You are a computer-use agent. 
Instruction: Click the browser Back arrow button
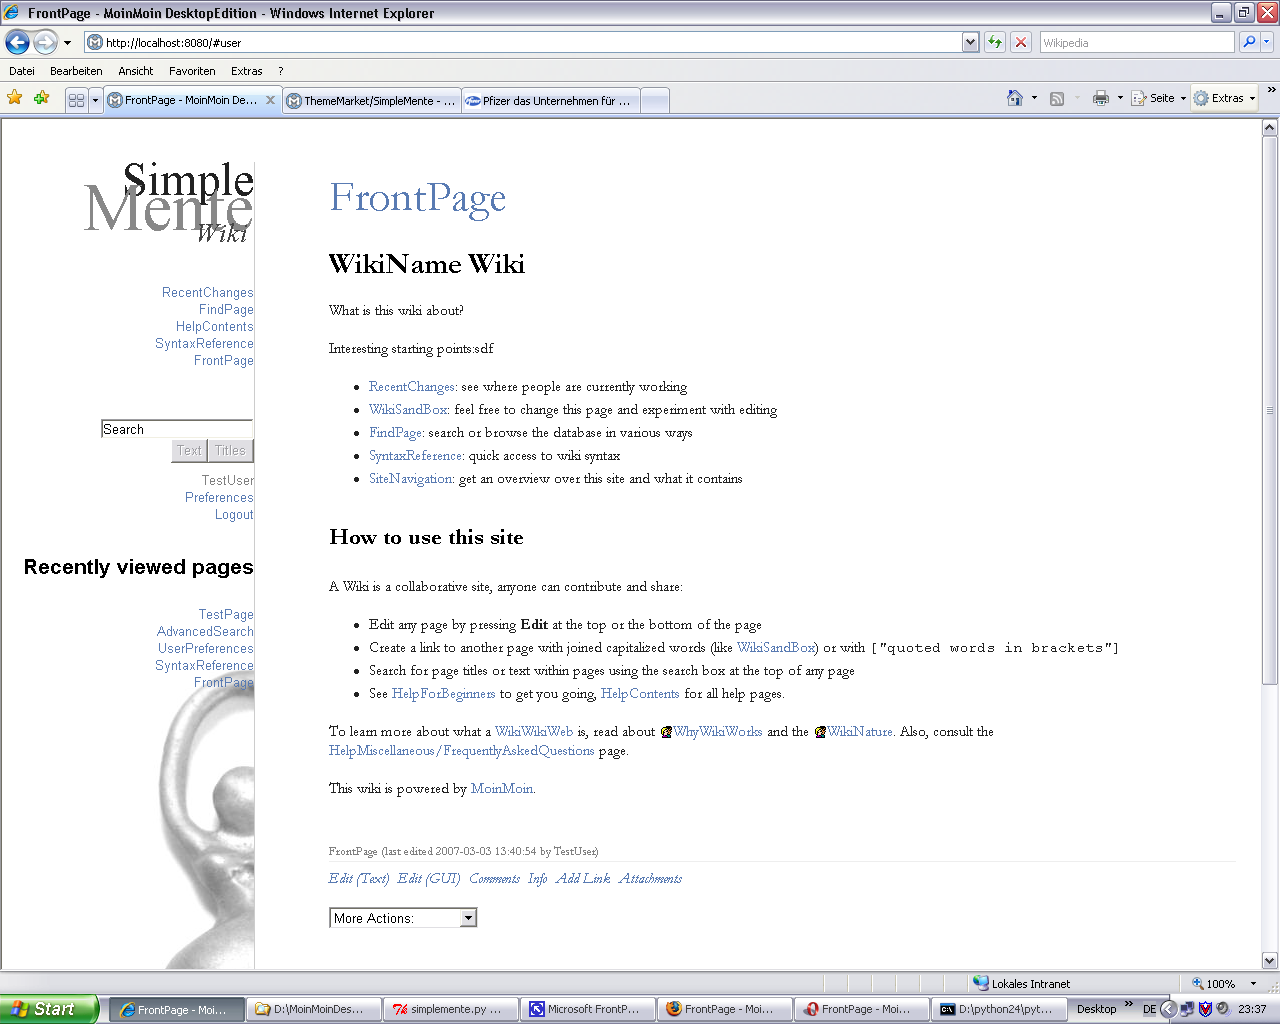tap(18, 42)
